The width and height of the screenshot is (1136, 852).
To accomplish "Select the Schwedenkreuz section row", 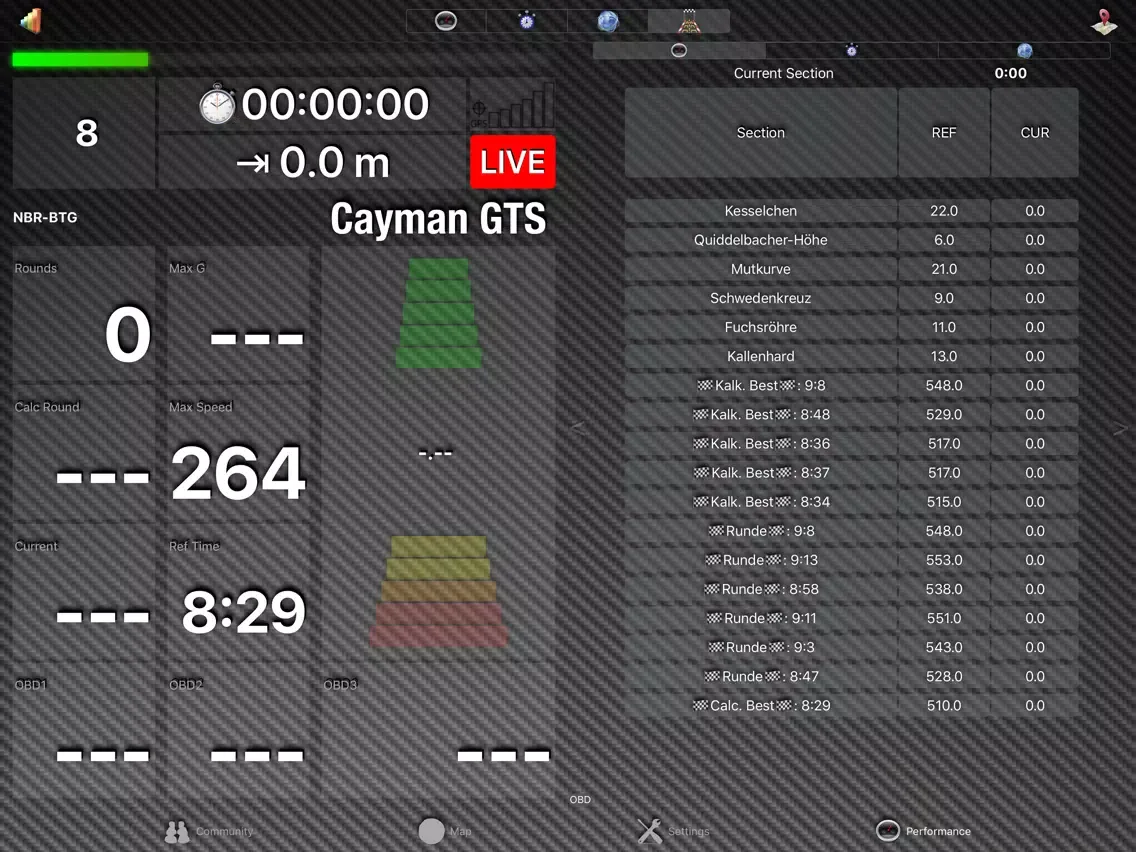I will pyautogui.click(x=851, y=298).
